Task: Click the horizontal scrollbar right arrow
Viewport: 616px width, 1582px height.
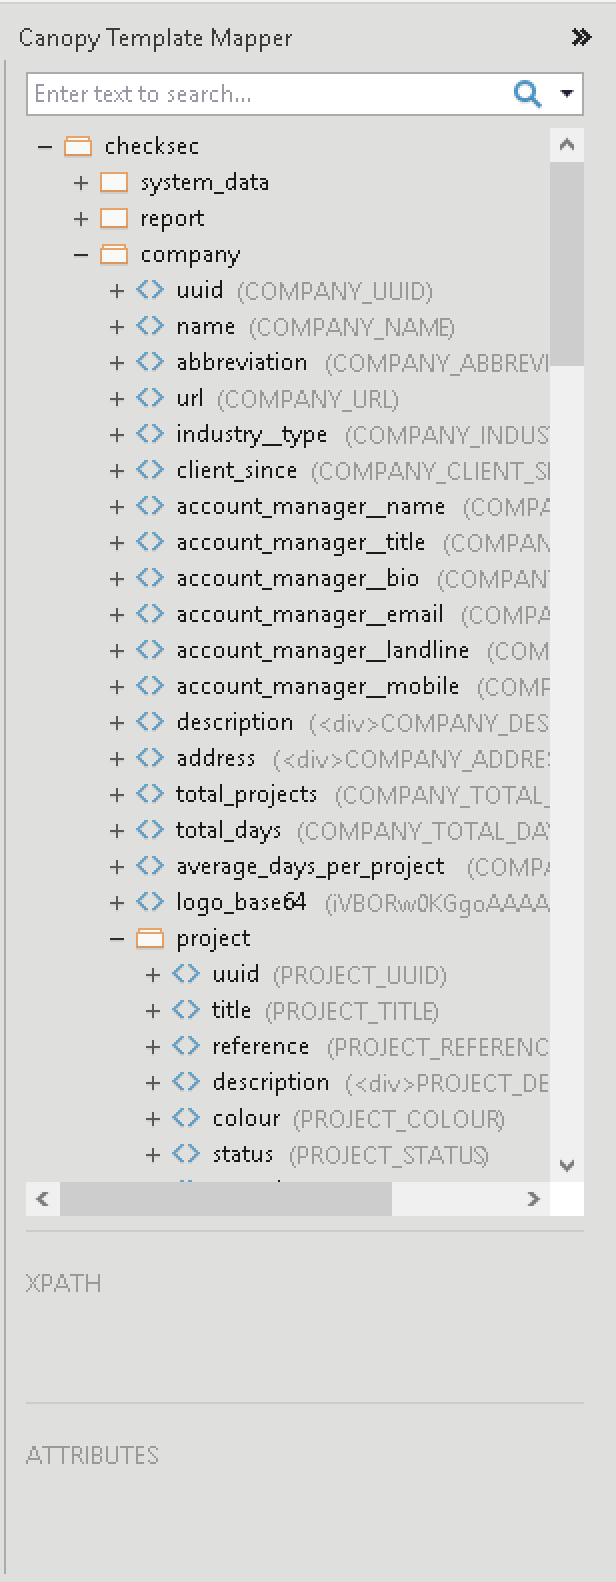Action: (x=533, y=1199)
